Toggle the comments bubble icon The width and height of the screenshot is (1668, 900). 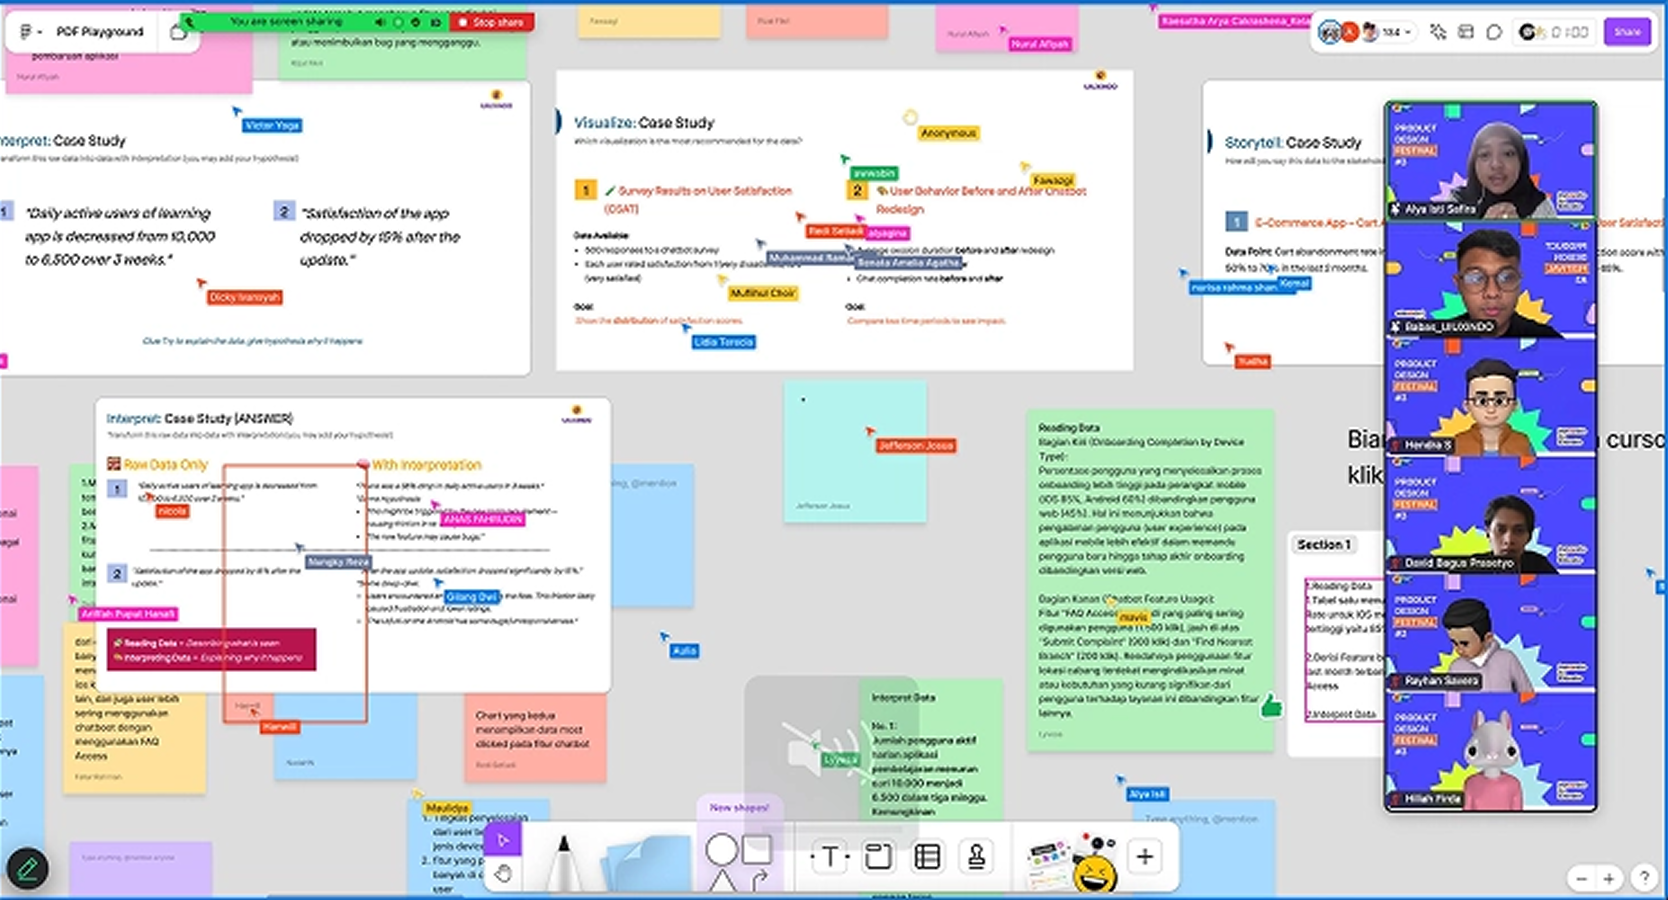pos(1494,32)
